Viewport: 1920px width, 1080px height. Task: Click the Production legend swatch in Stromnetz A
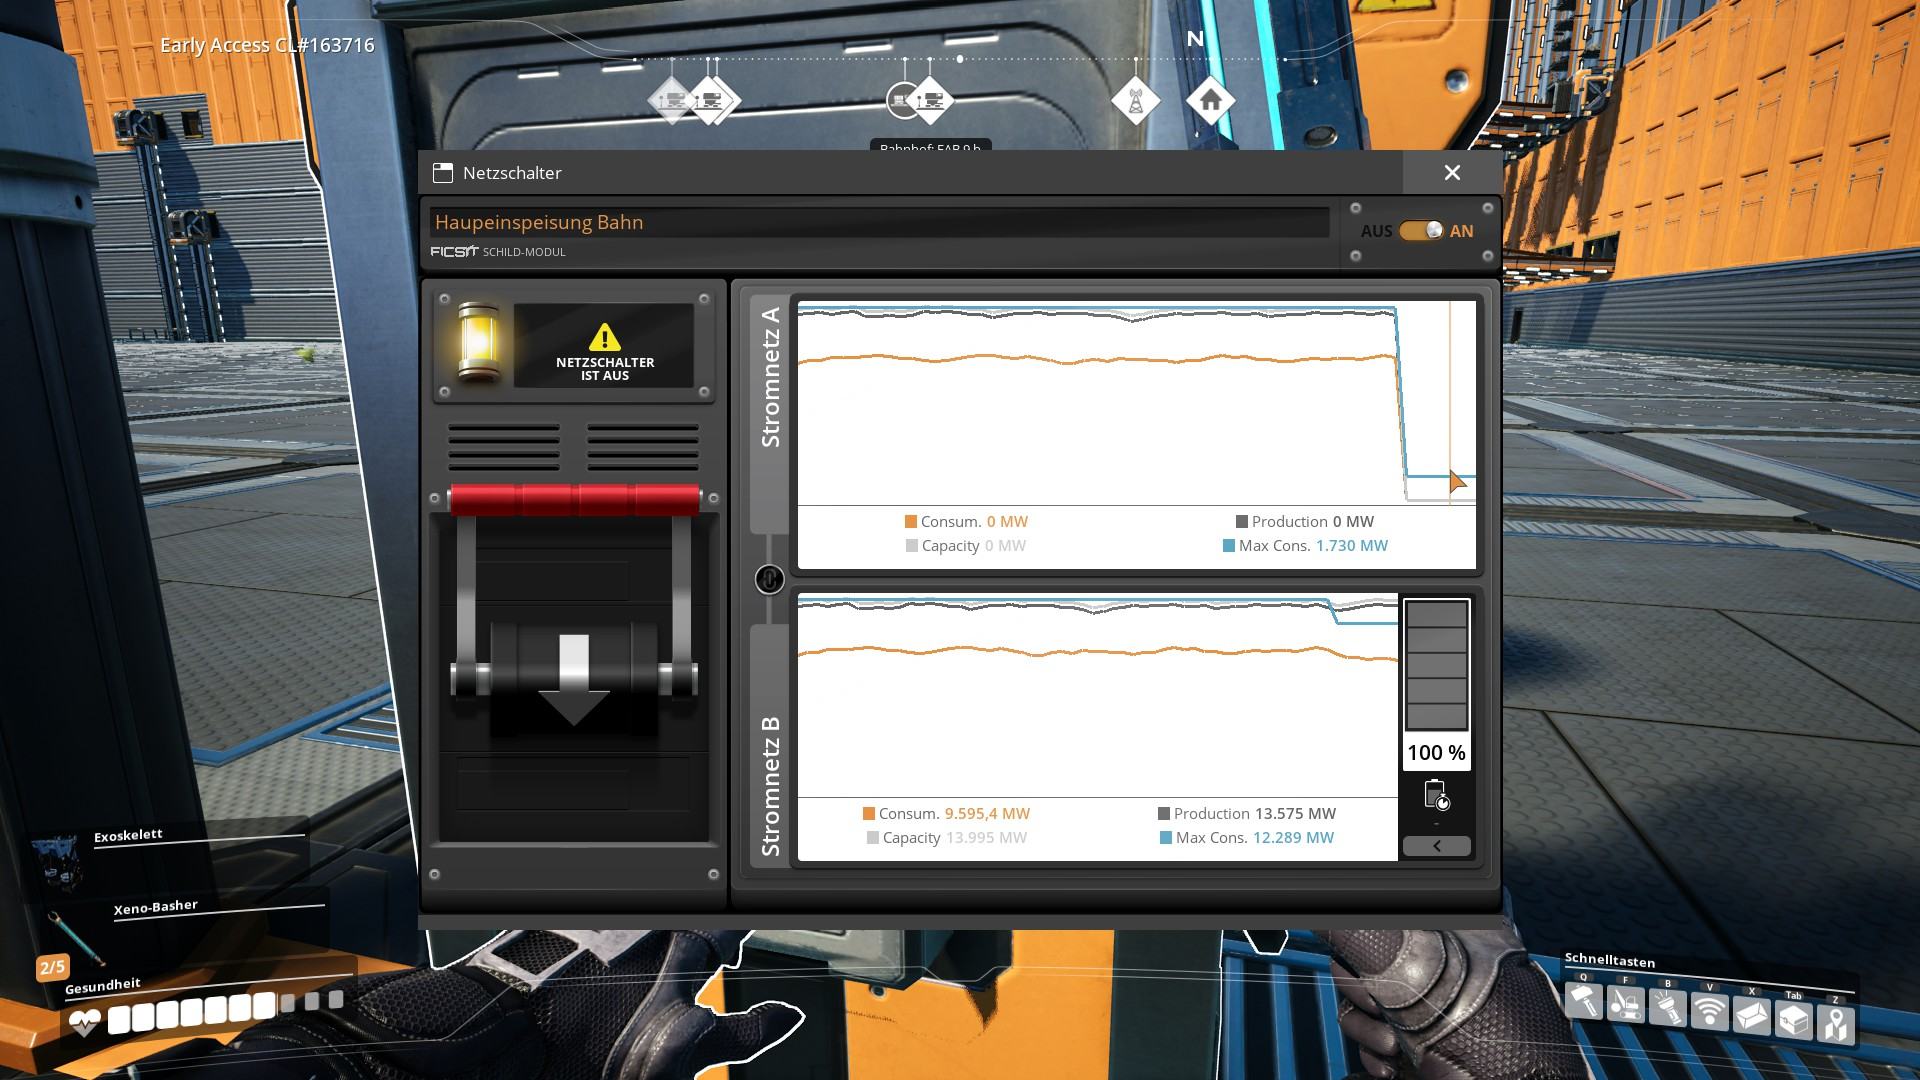coord(1242,522)
